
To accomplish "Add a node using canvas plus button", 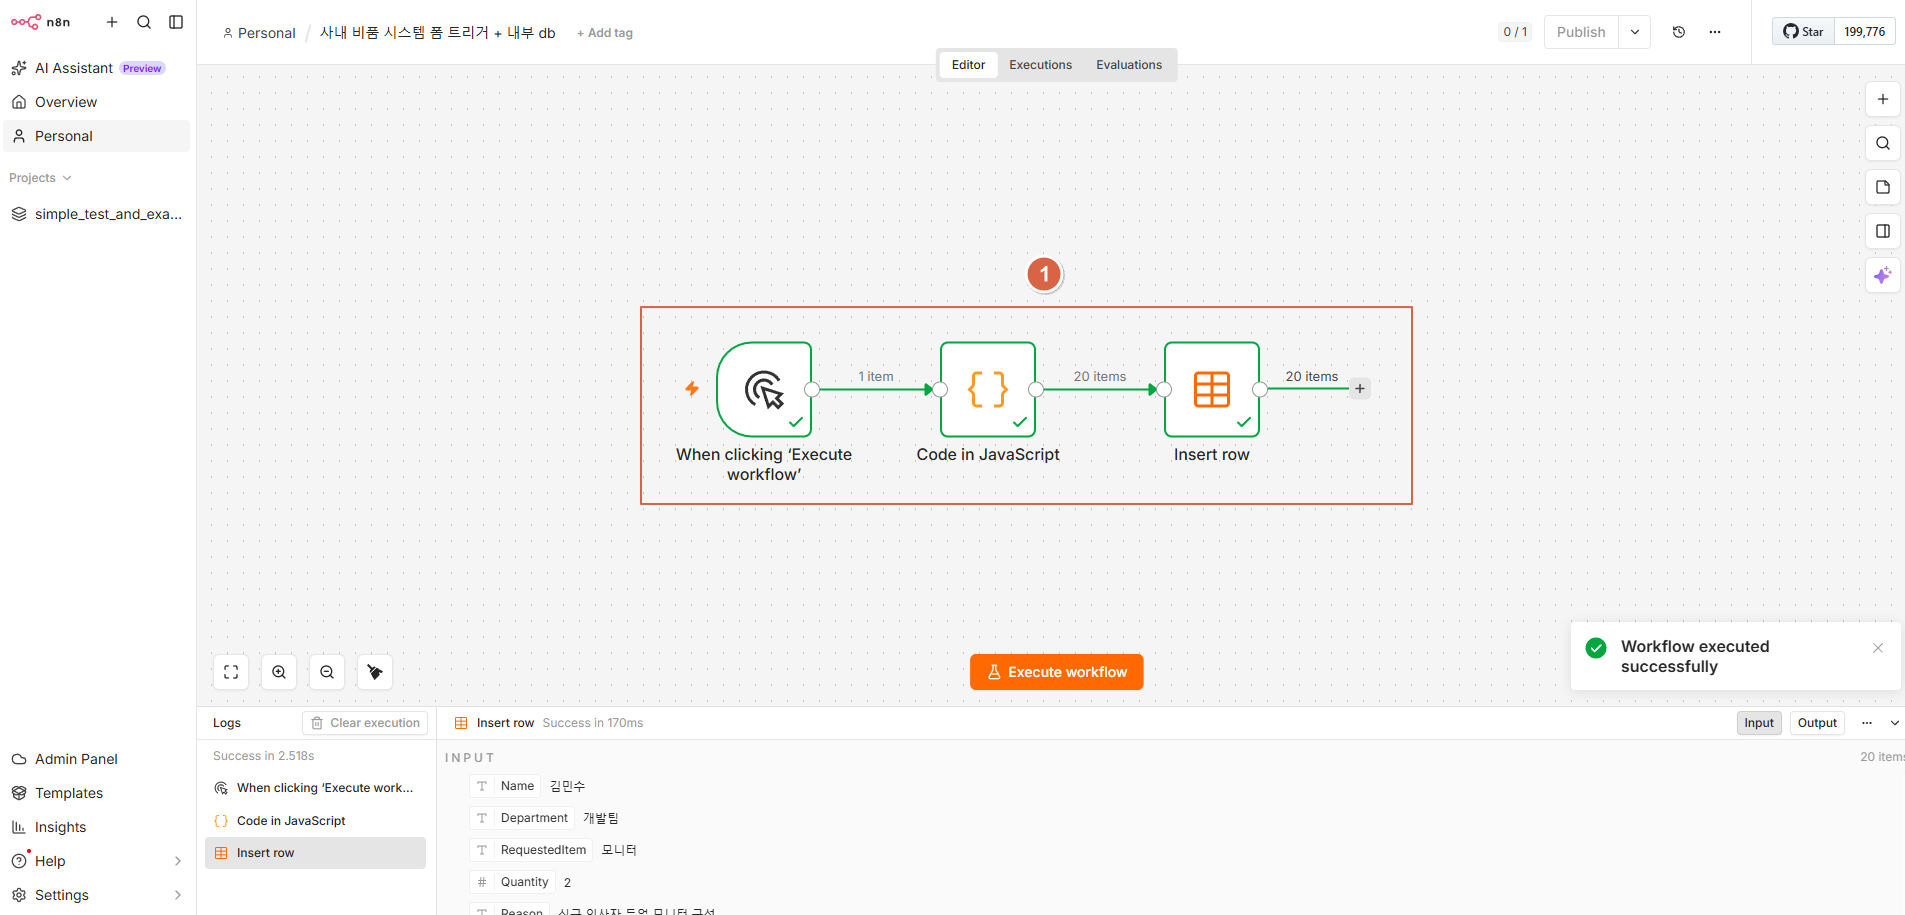I will (x=1883, y=99).
